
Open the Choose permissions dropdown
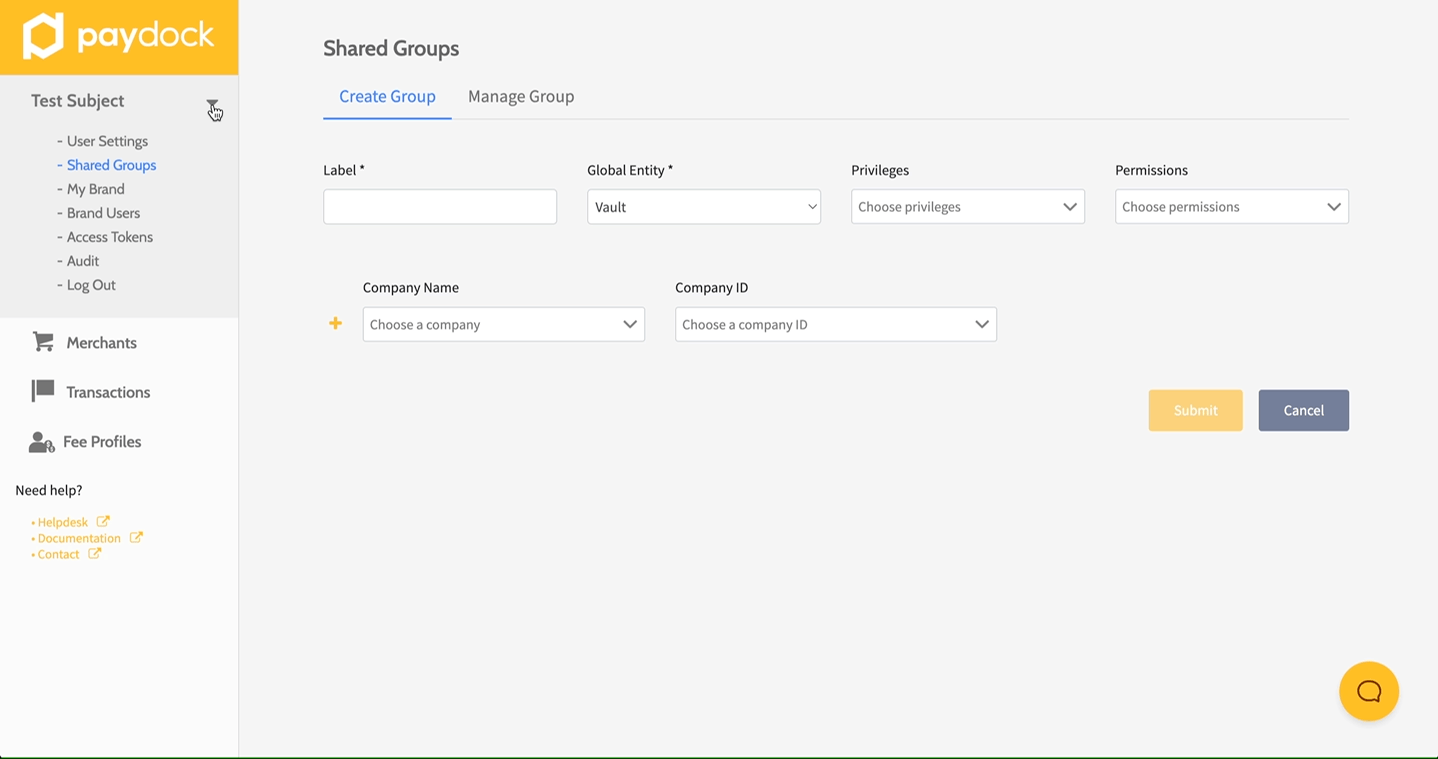(x=1231, y=207)
